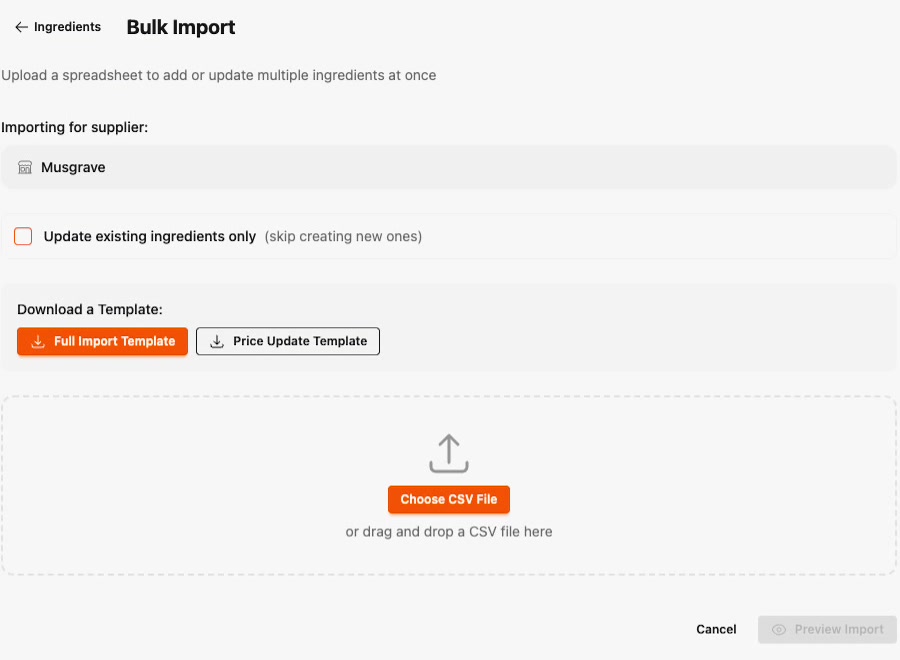
Task: Click the Bulk Import heading
Action: point(181,27)
